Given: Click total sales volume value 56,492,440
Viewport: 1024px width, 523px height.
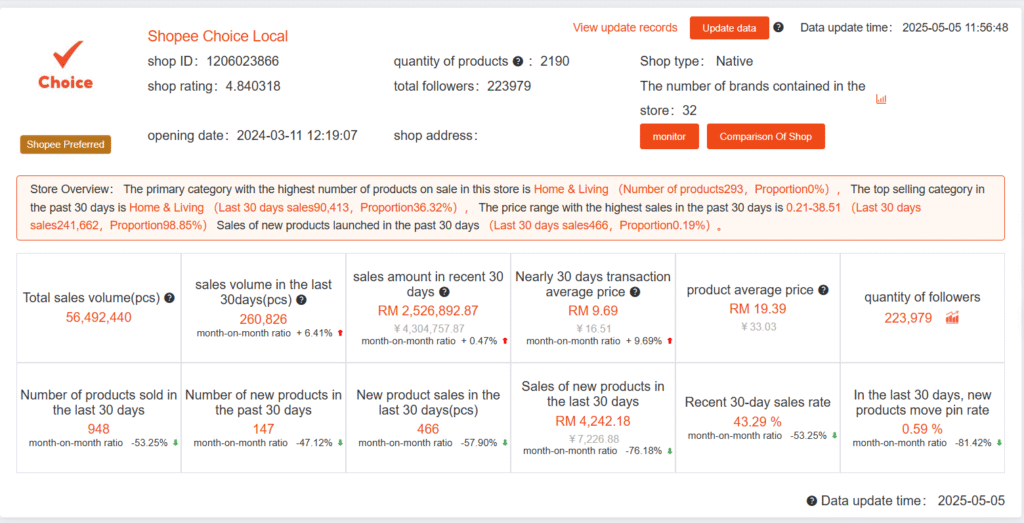Looking at the screenshot, I should 99,317.
